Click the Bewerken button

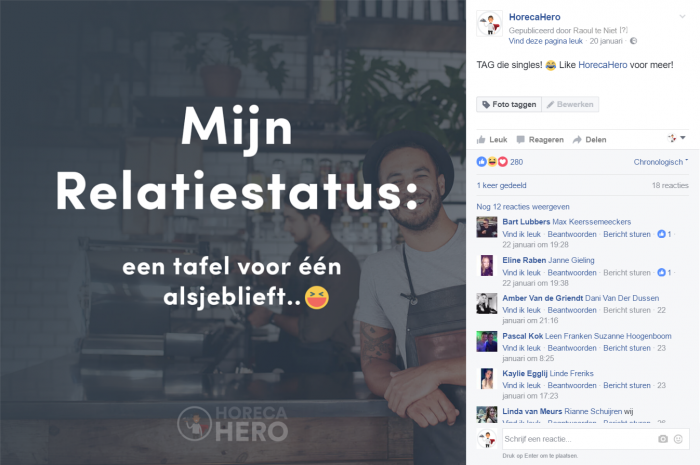point(570,104)
